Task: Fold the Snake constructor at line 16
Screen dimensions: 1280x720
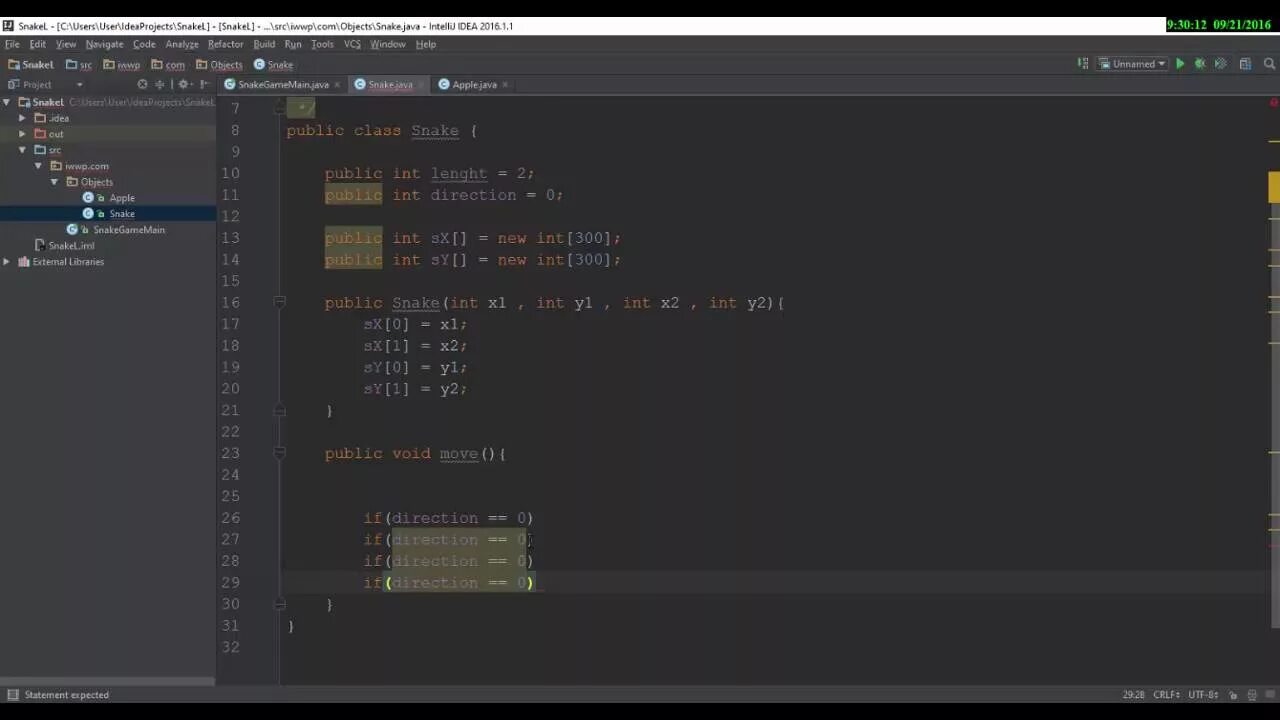Action: click(280, 302)
